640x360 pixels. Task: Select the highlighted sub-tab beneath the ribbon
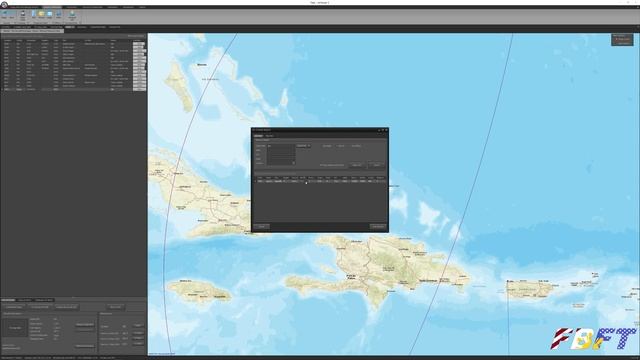[70, 27]
